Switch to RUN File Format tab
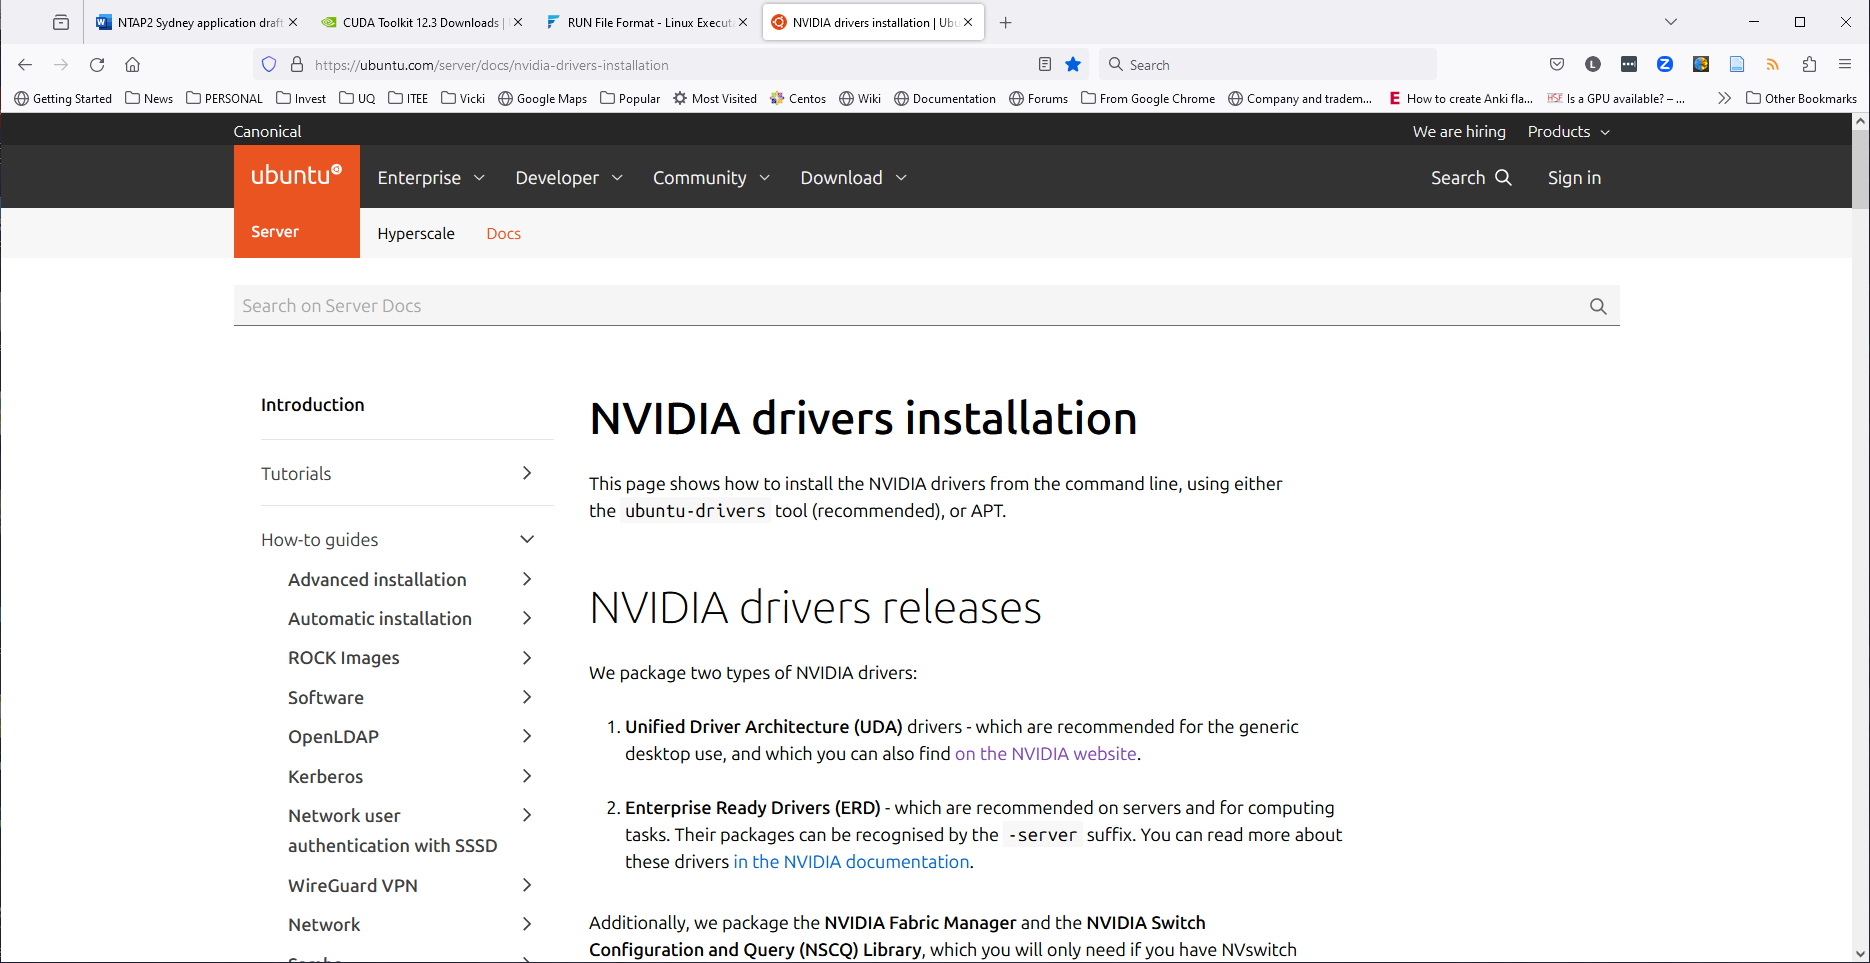 pos(647,22)
